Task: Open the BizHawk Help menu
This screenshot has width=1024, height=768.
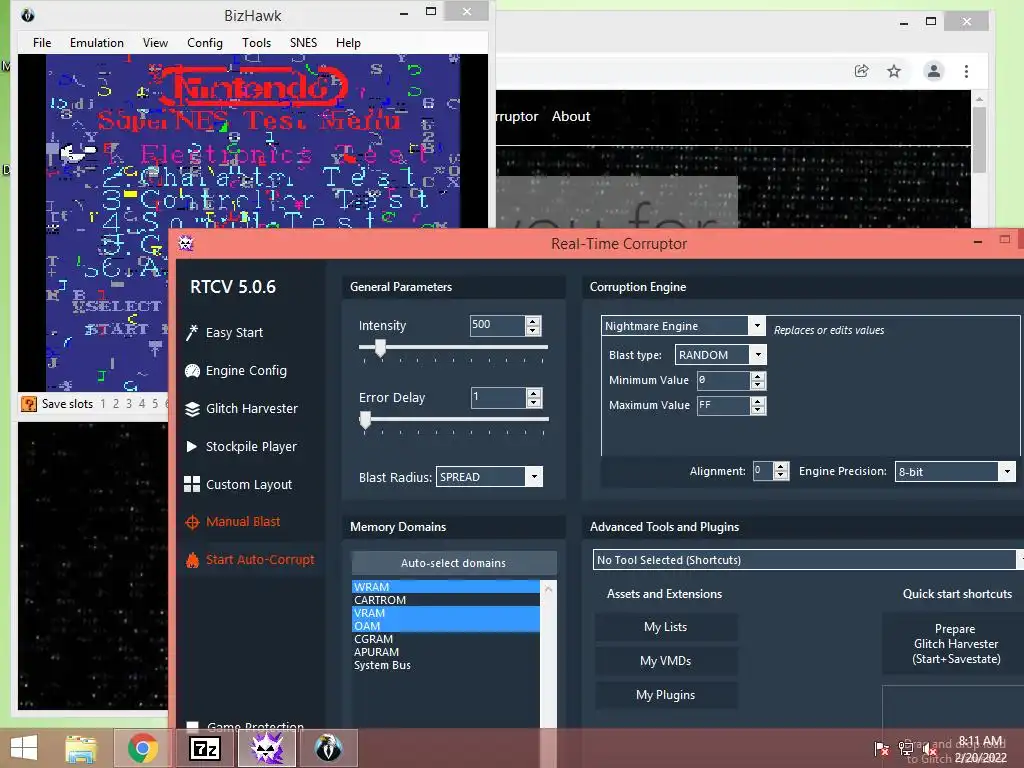Action: pyautogui.click(x=348, y=42)
